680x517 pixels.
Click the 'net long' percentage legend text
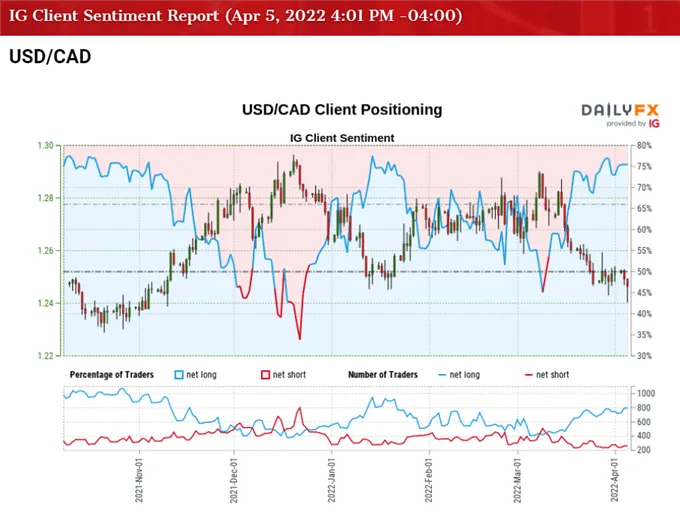click(x=202, y=375)
